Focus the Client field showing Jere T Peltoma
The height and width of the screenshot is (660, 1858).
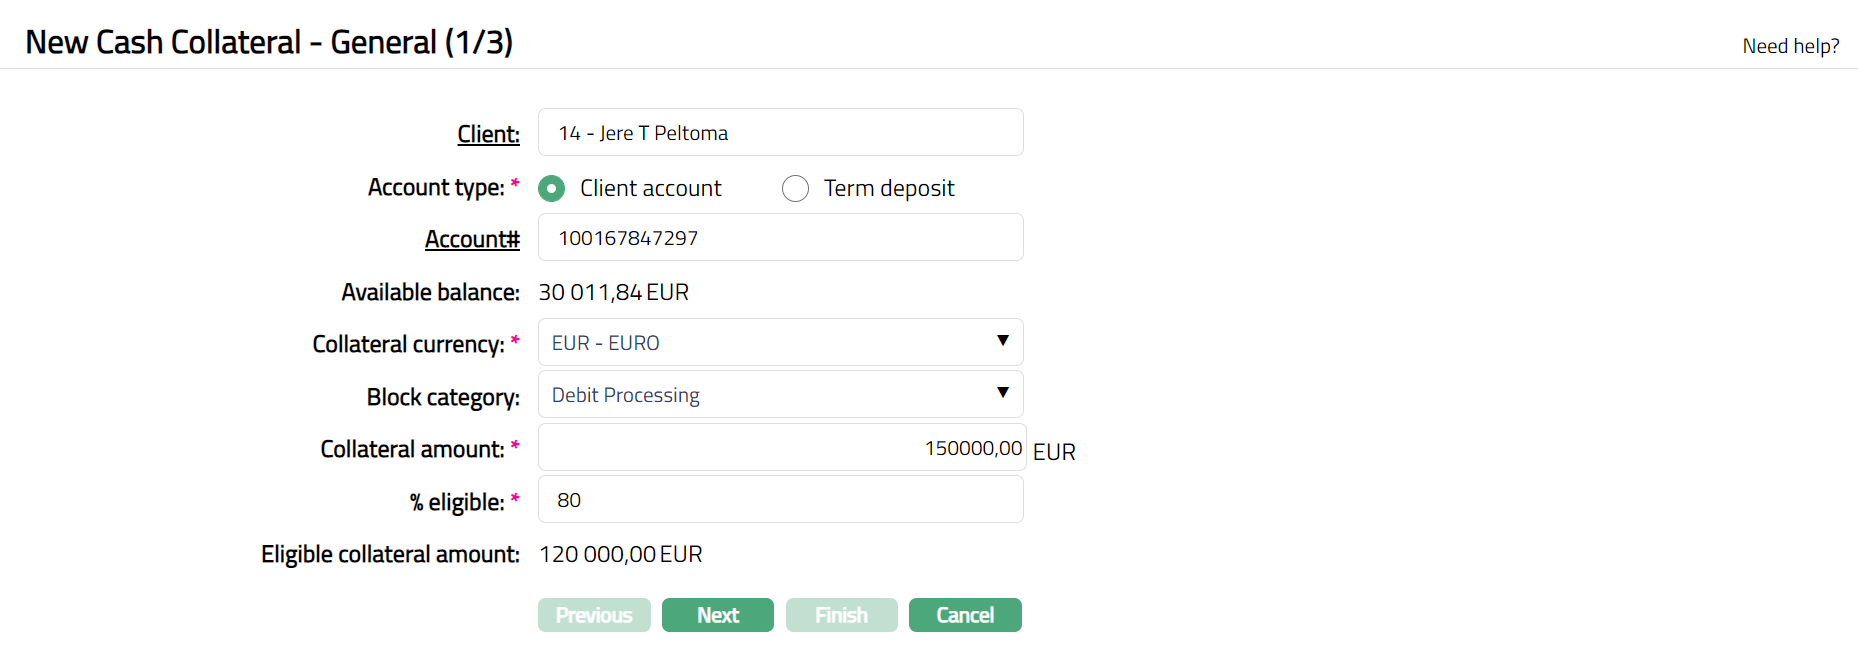(780, 133)
